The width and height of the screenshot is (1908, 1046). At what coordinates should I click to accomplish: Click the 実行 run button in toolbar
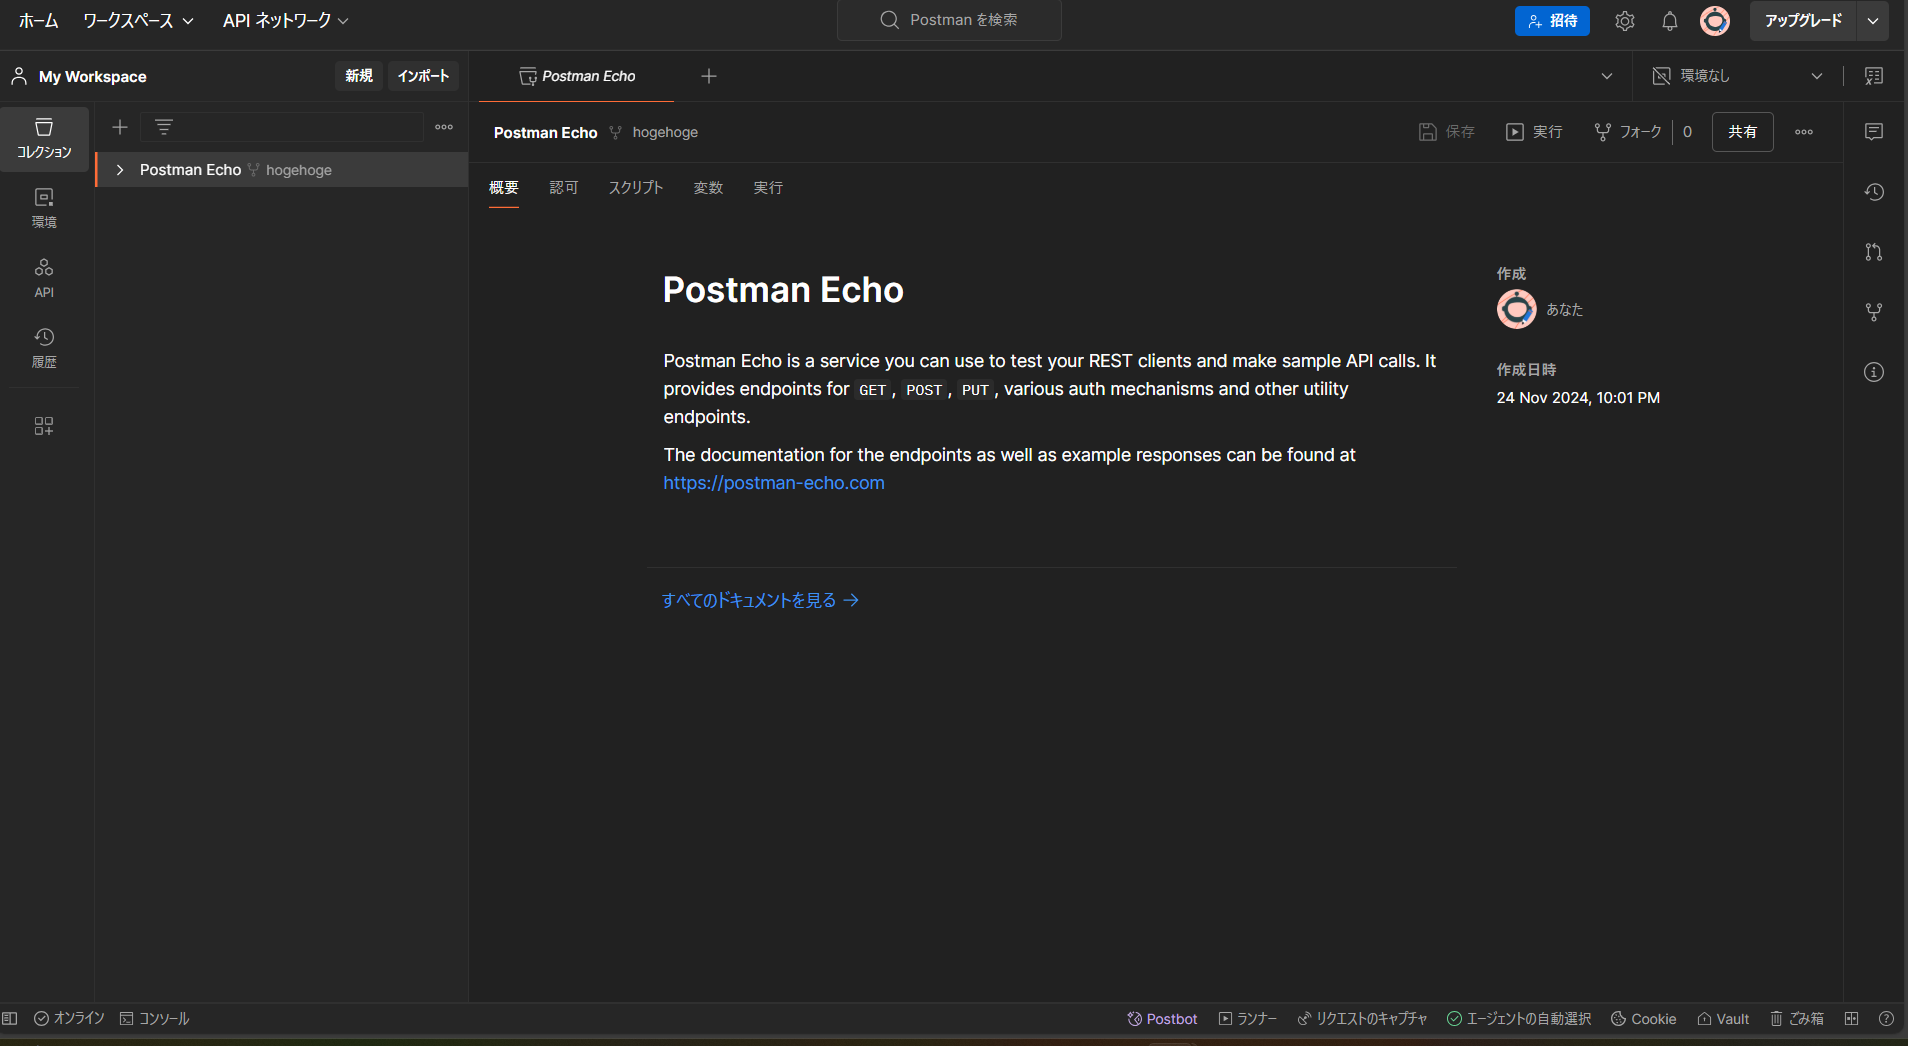pos(1534,132)
